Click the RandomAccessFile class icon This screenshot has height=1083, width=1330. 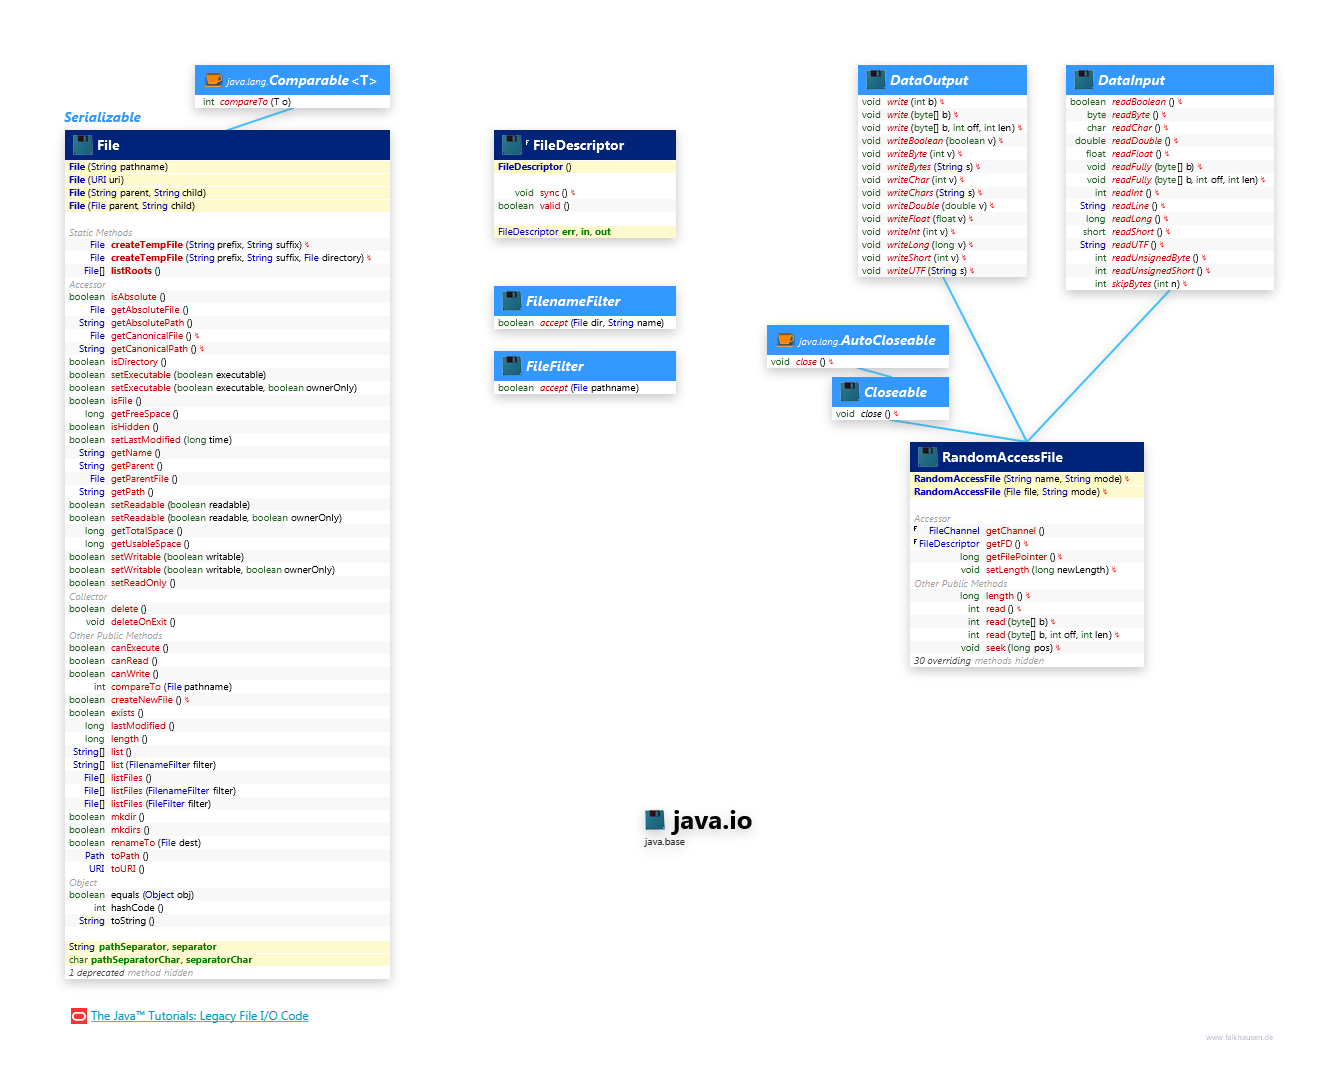pos(927,457)
